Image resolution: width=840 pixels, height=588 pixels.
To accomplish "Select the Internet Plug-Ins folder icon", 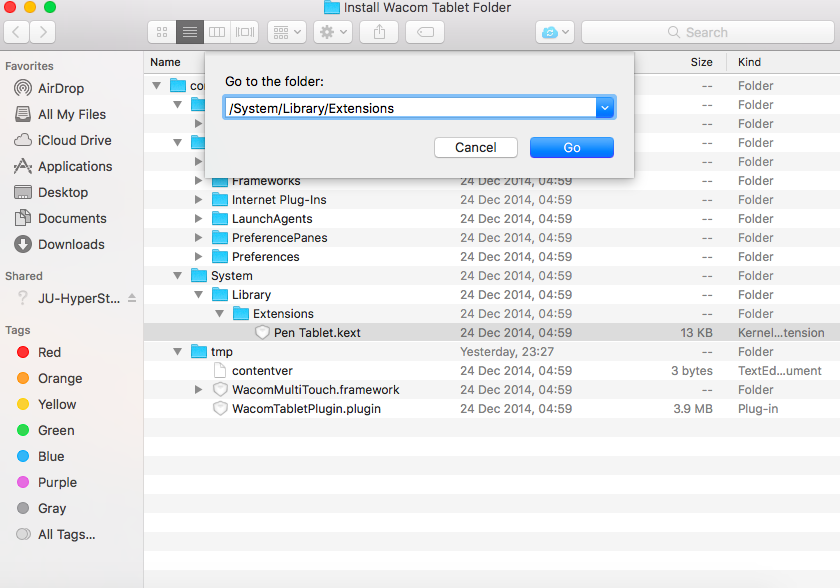I will point(220,200).
